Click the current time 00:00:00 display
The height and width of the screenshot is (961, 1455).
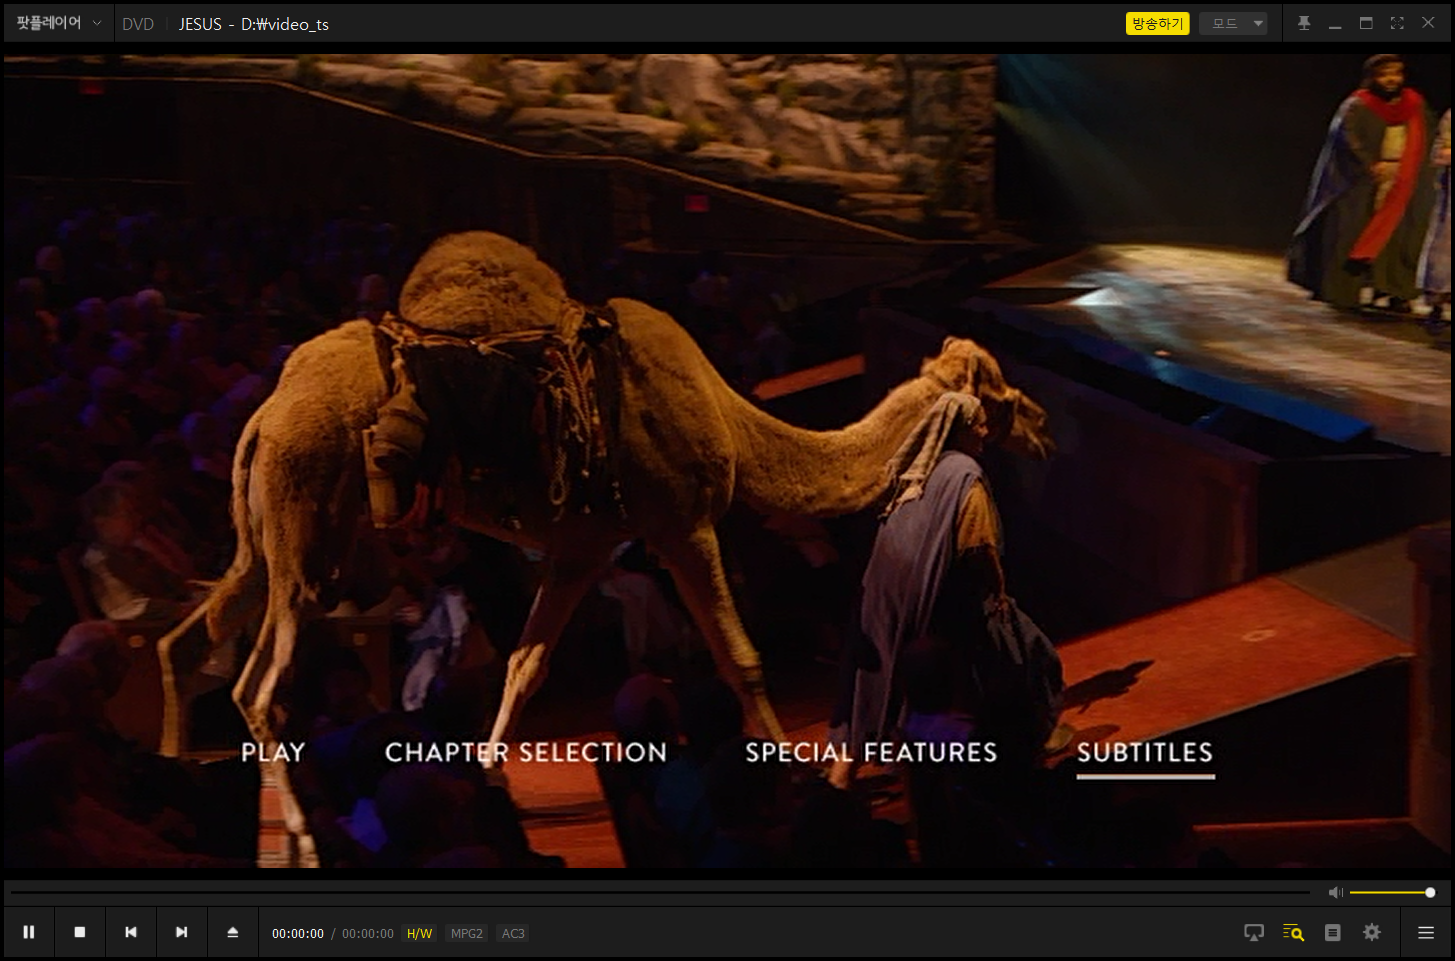(298, 934)
